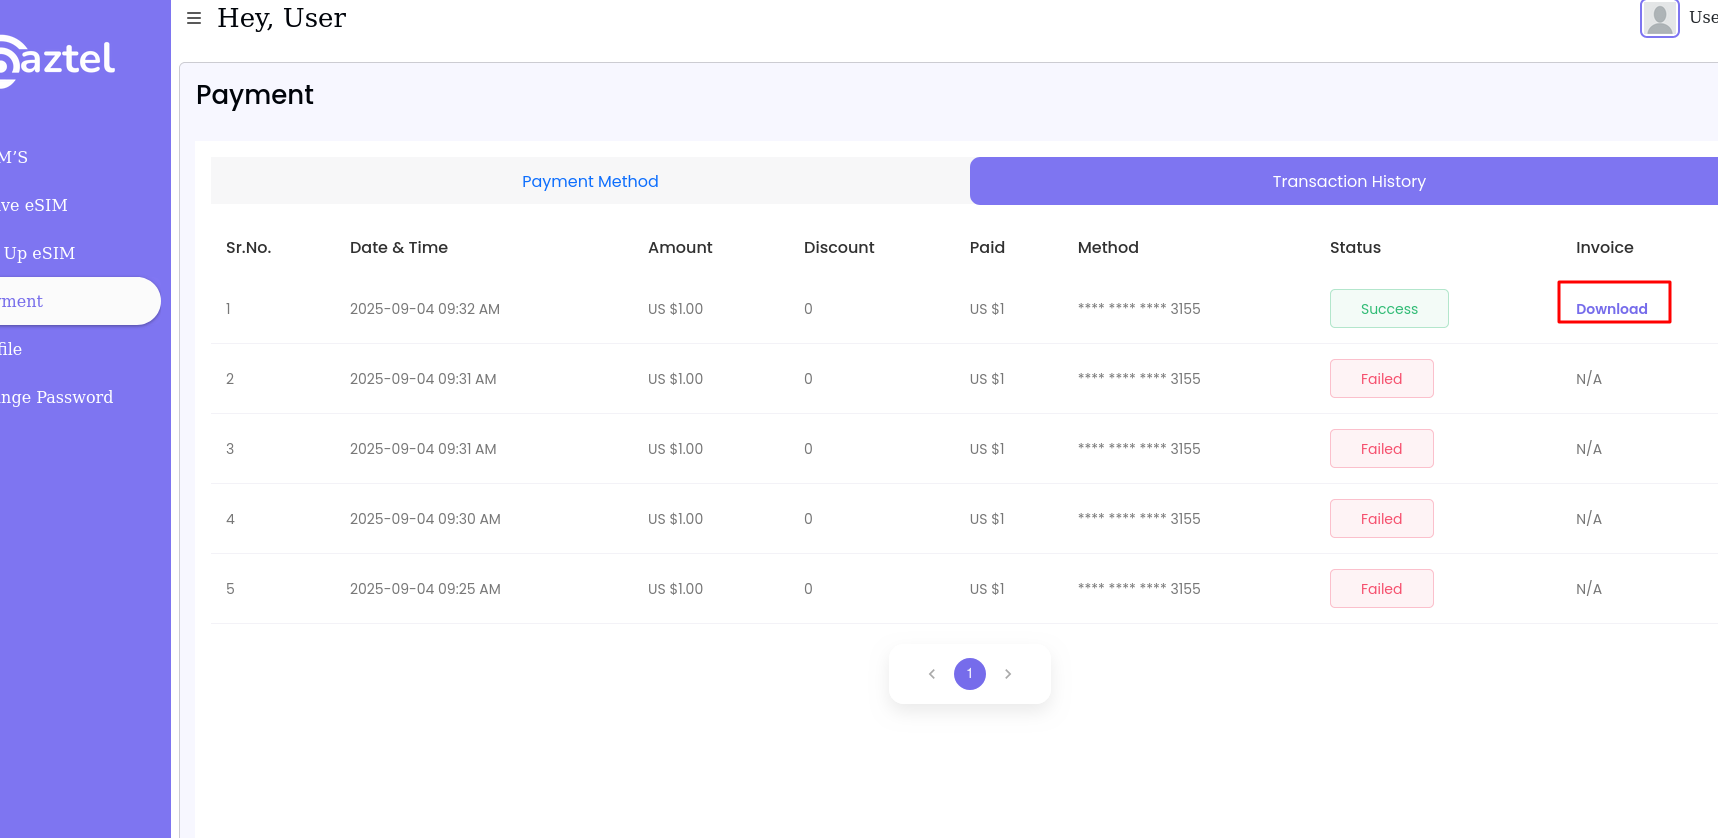Viewport: 1718px width, 838px height.
Task: Download invoice for transaction 1
Action: coord(1611,309)
